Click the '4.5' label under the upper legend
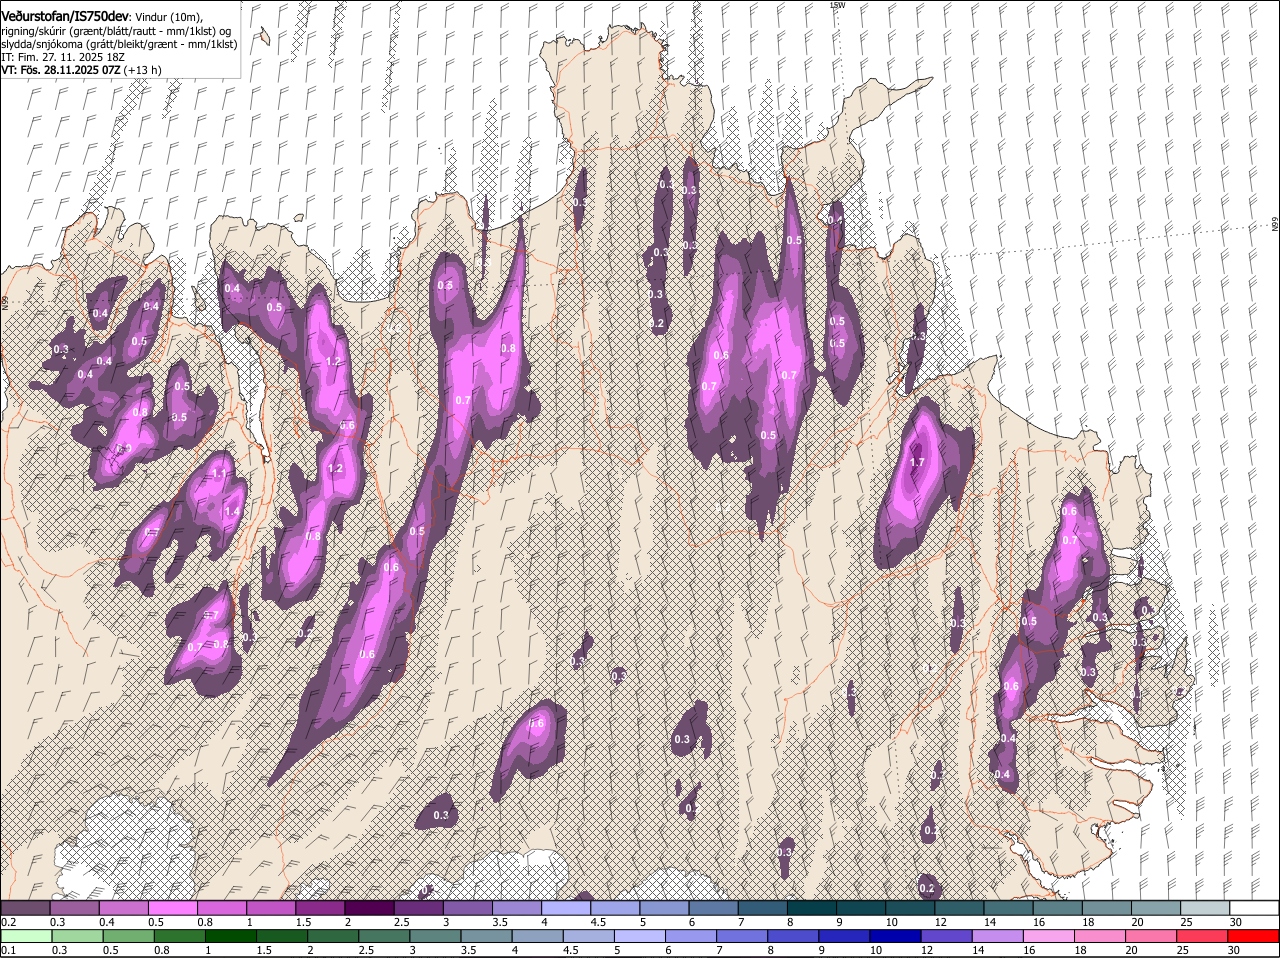 point(598,922)
